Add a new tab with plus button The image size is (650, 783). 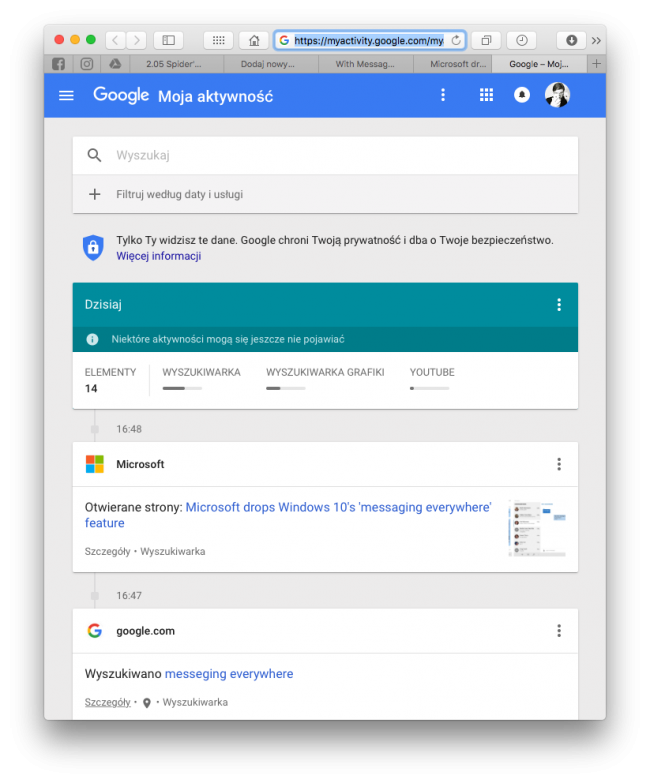[597, 64]
